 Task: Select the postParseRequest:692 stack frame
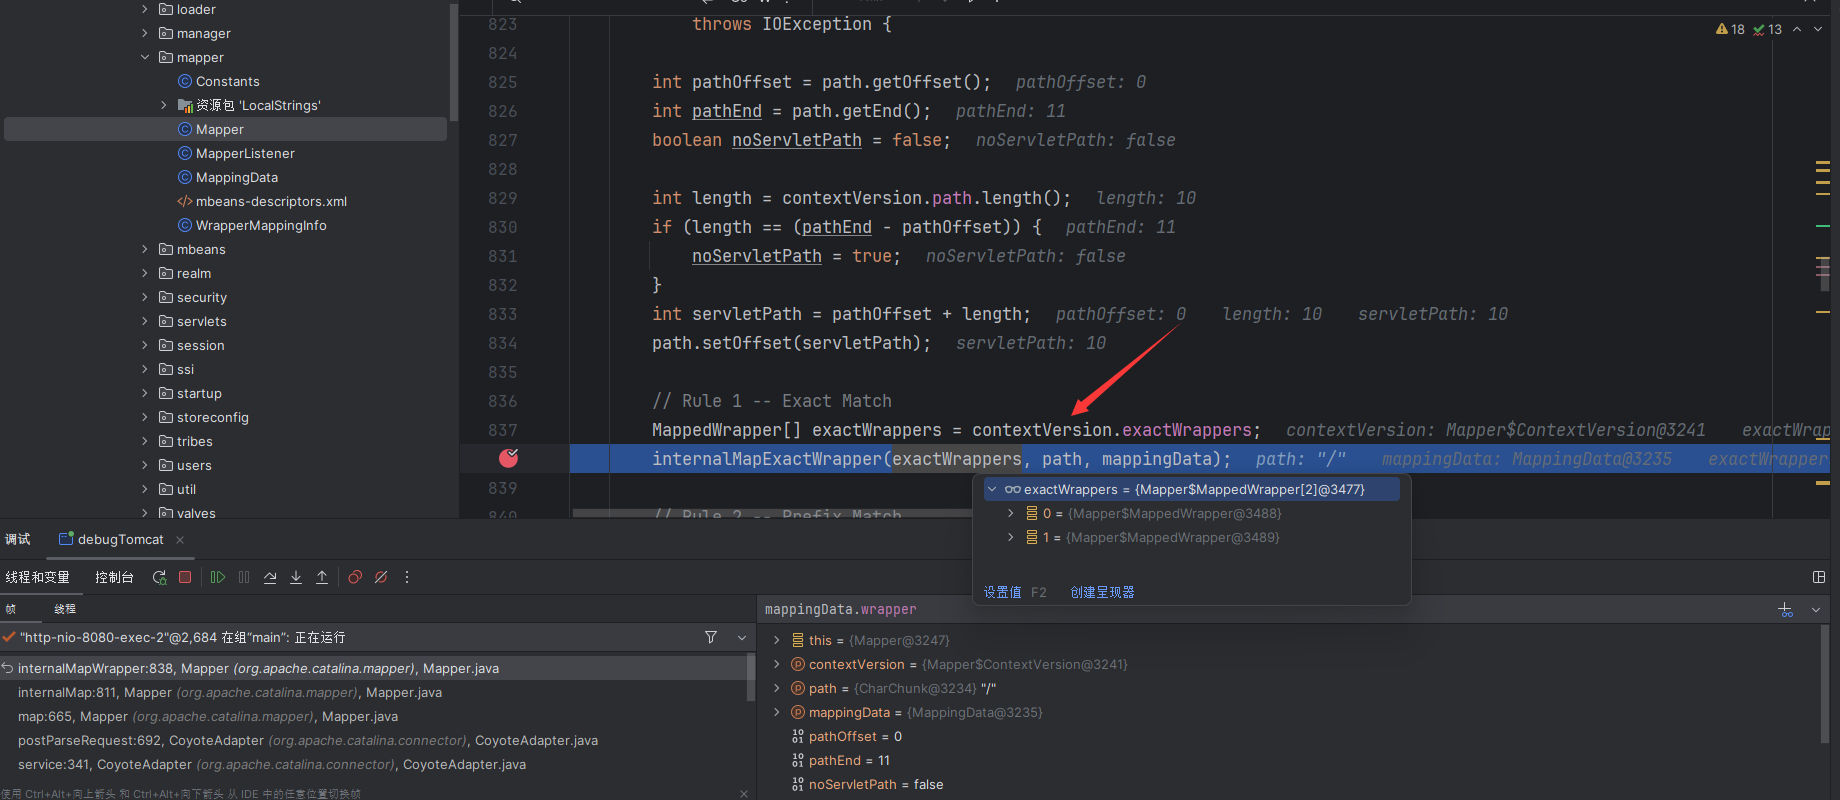pyautogui.click(x=374, y=740)
